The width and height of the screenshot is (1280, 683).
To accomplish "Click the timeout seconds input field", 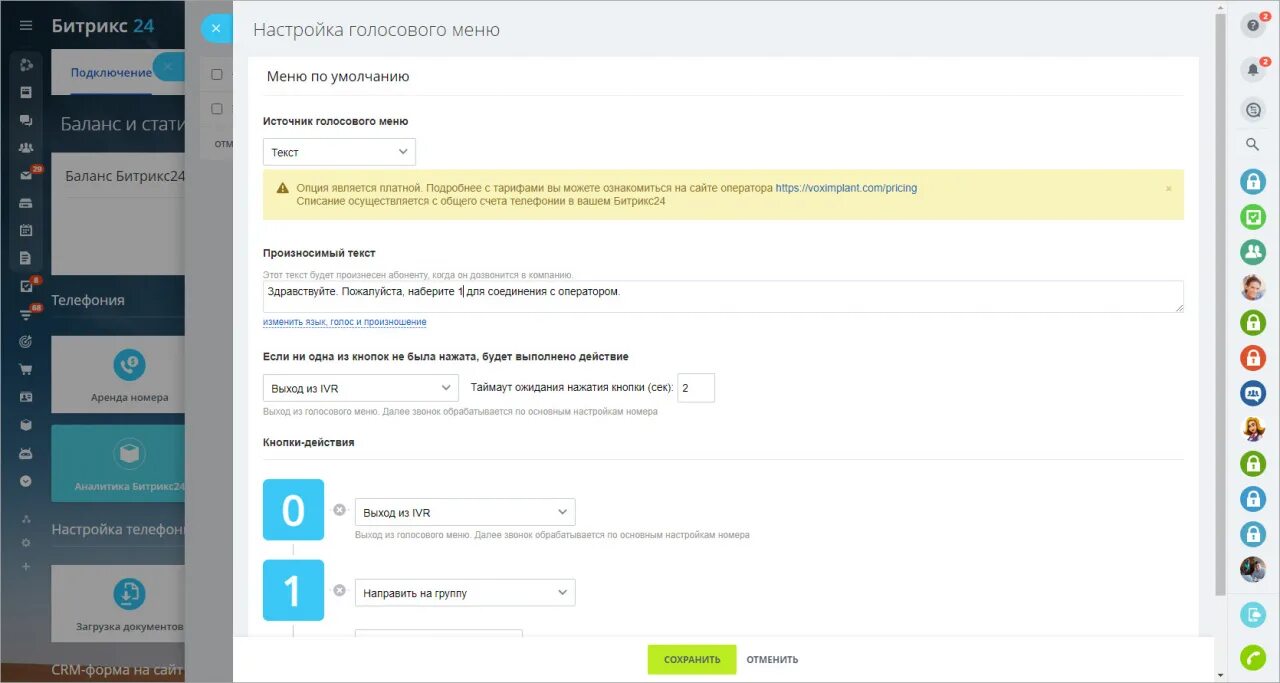I will click(x=696, y=388).
